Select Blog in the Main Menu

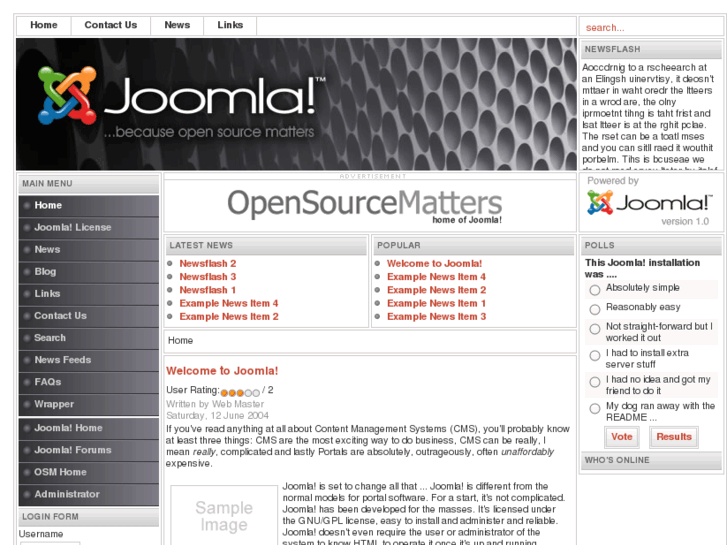[x=89, y=272]
